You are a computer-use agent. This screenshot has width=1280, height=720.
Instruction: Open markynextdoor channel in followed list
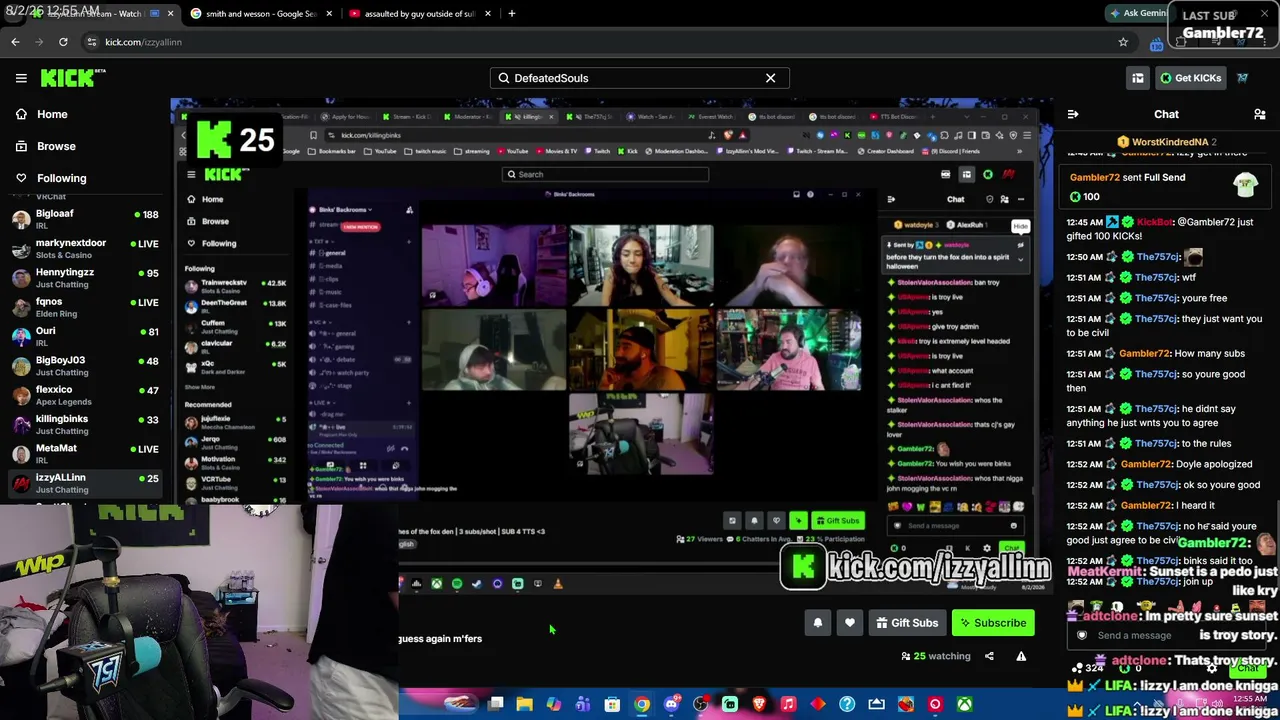(84, 248)
